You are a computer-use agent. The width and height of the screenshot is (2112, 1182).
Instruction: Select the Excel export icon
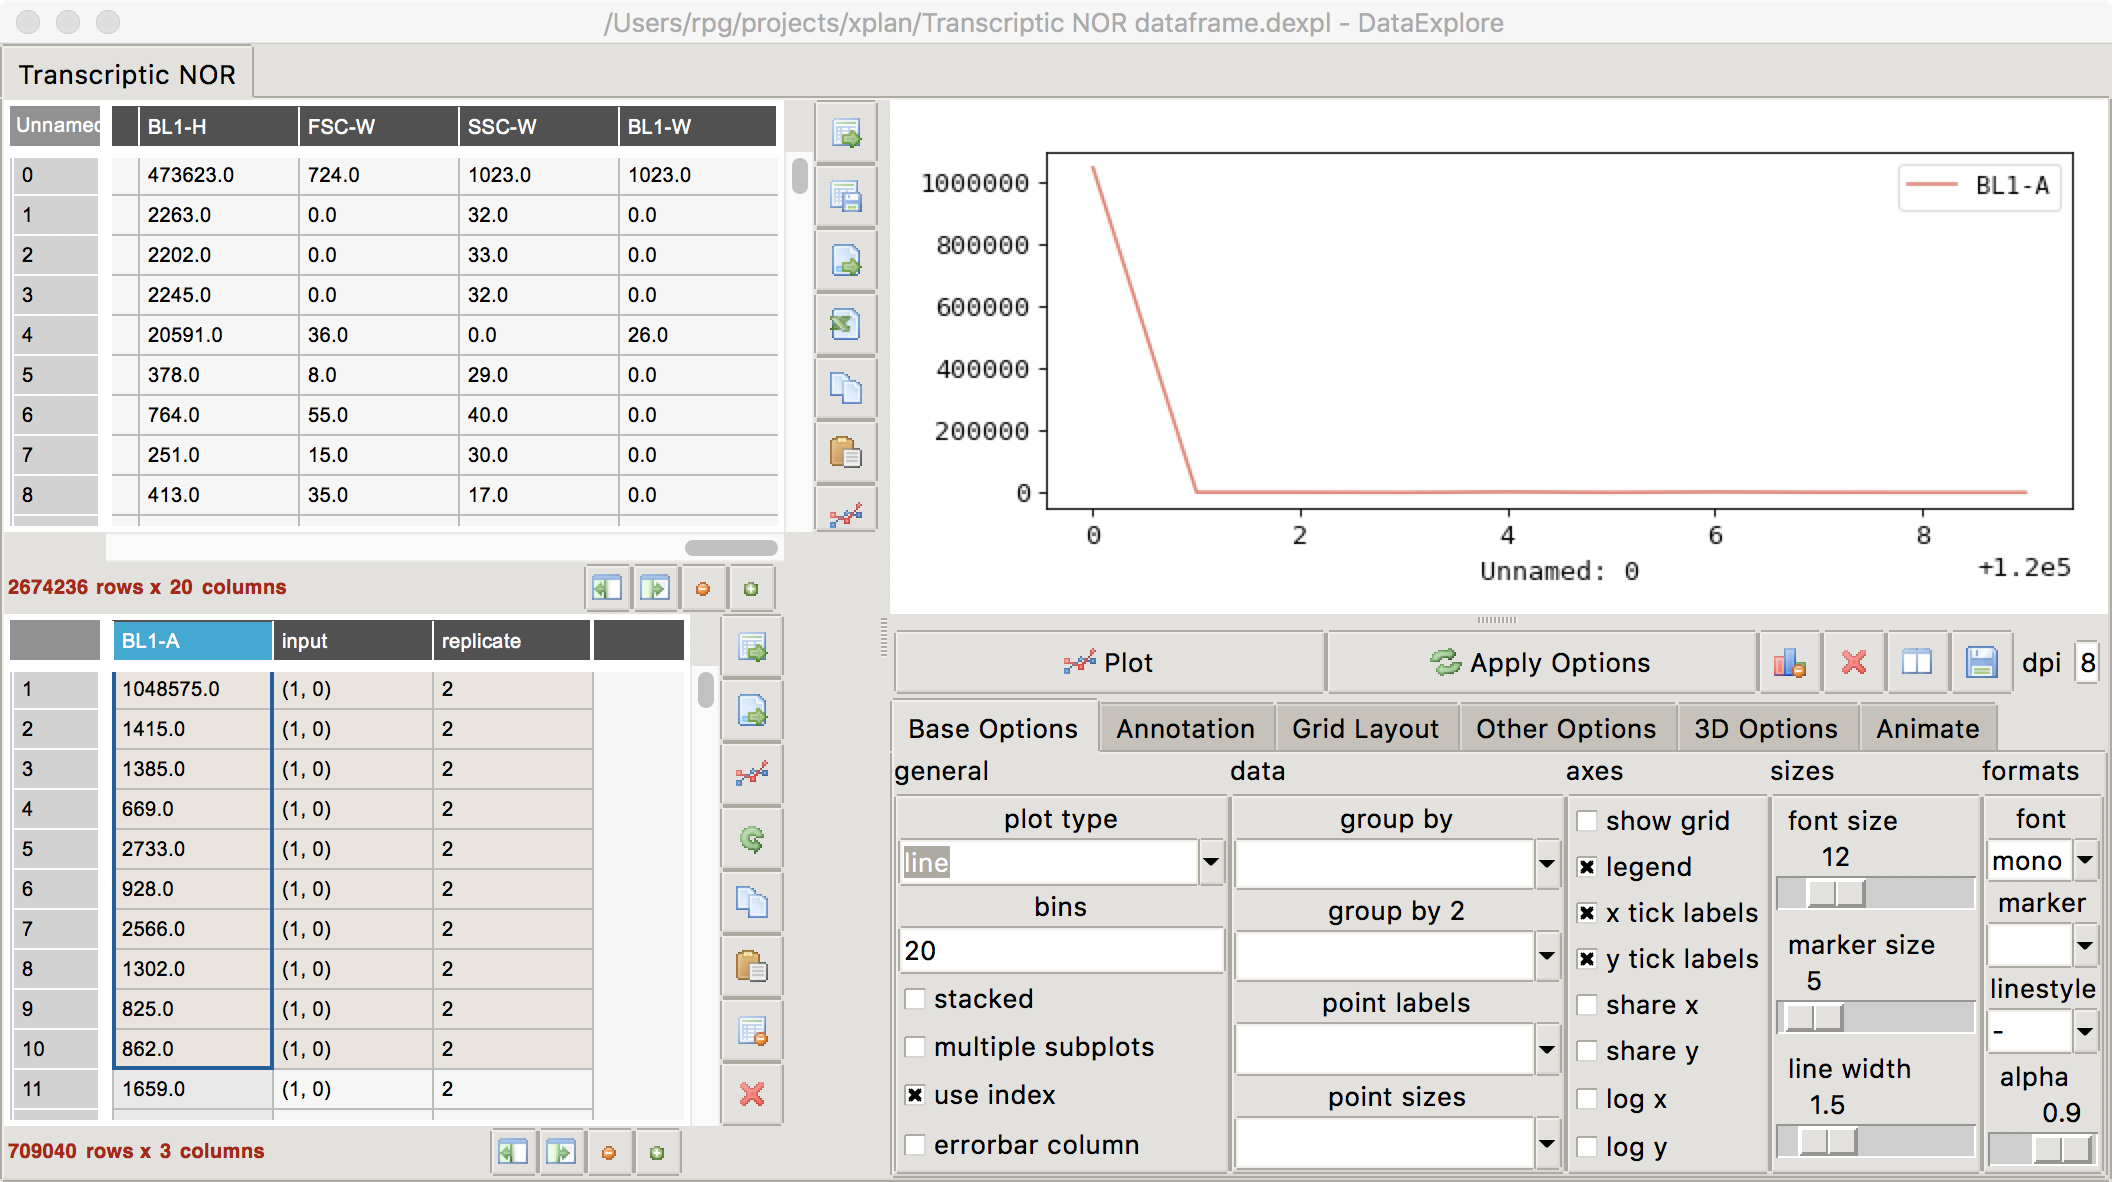845,324
